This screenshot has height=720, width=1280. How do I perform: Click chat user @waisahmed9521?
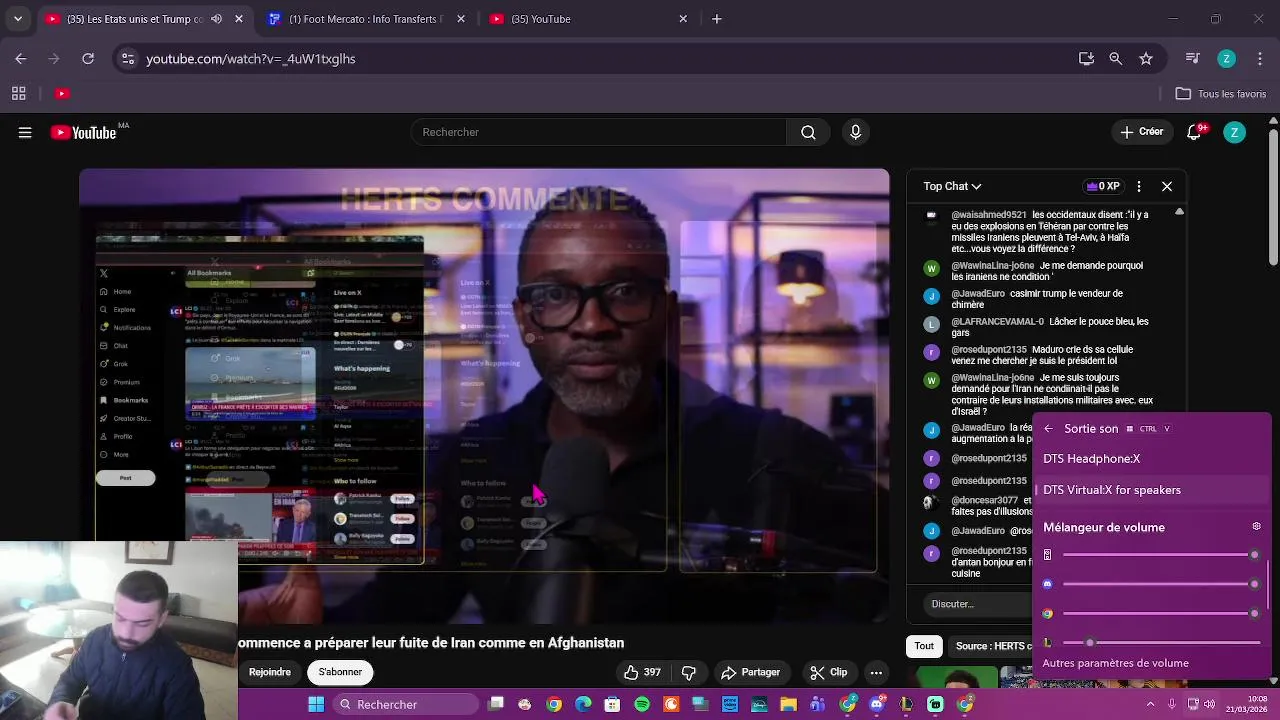tap(988, 214)
